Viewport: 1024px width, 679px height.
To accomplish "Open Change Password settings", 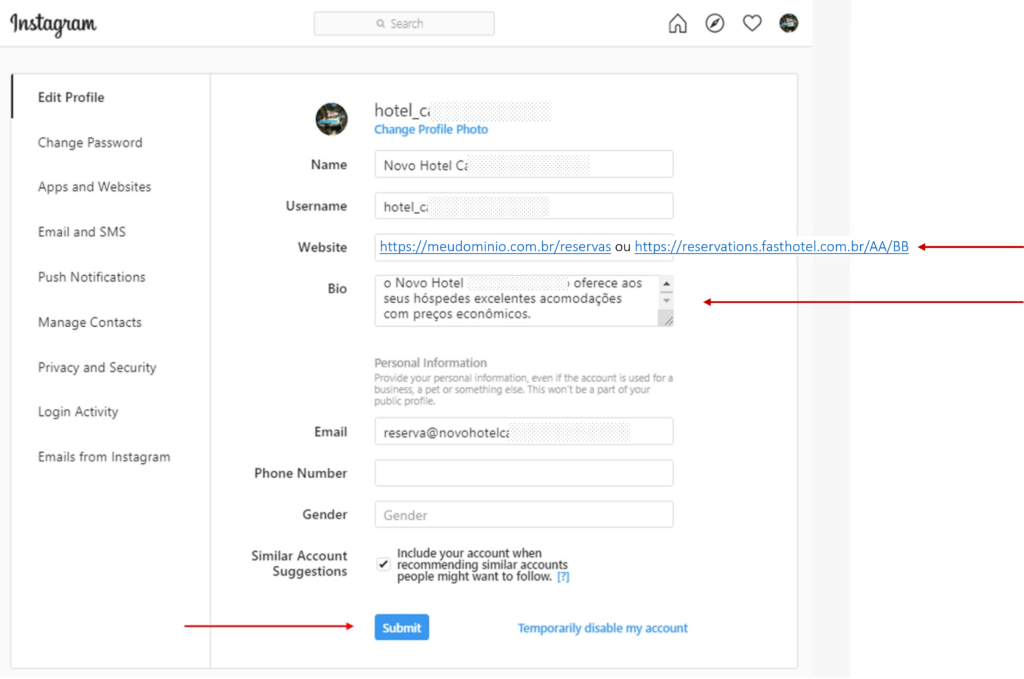I will tap(90, 142).
